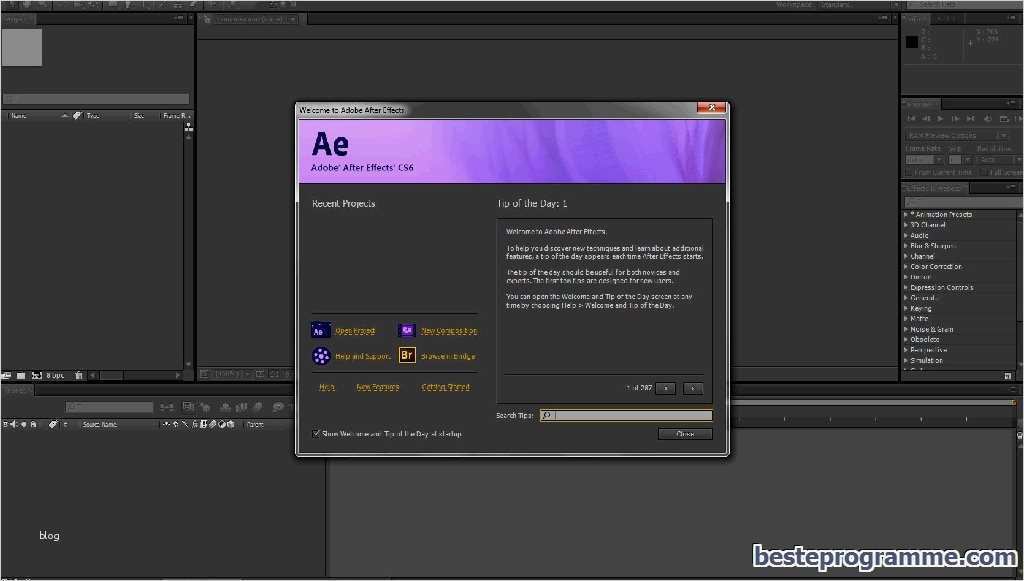Create a New Composition from the welcome dialog
Image resolution: width=1024 pixels, height=581 pixels.
click(x=406, y=330)
